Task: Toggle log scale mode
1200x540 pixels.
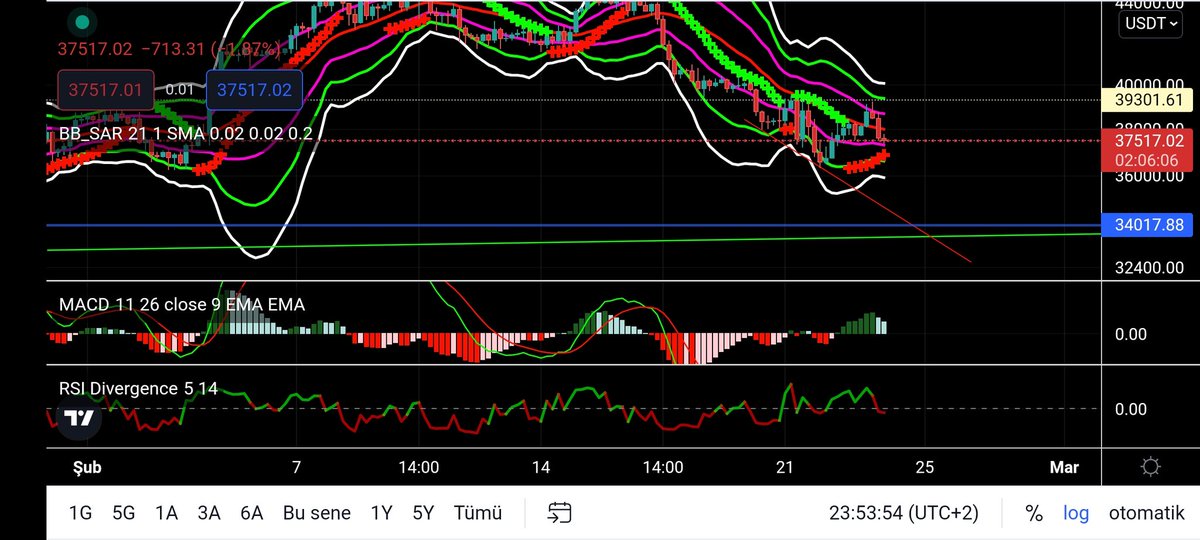Action: (x=1076, y=513)
